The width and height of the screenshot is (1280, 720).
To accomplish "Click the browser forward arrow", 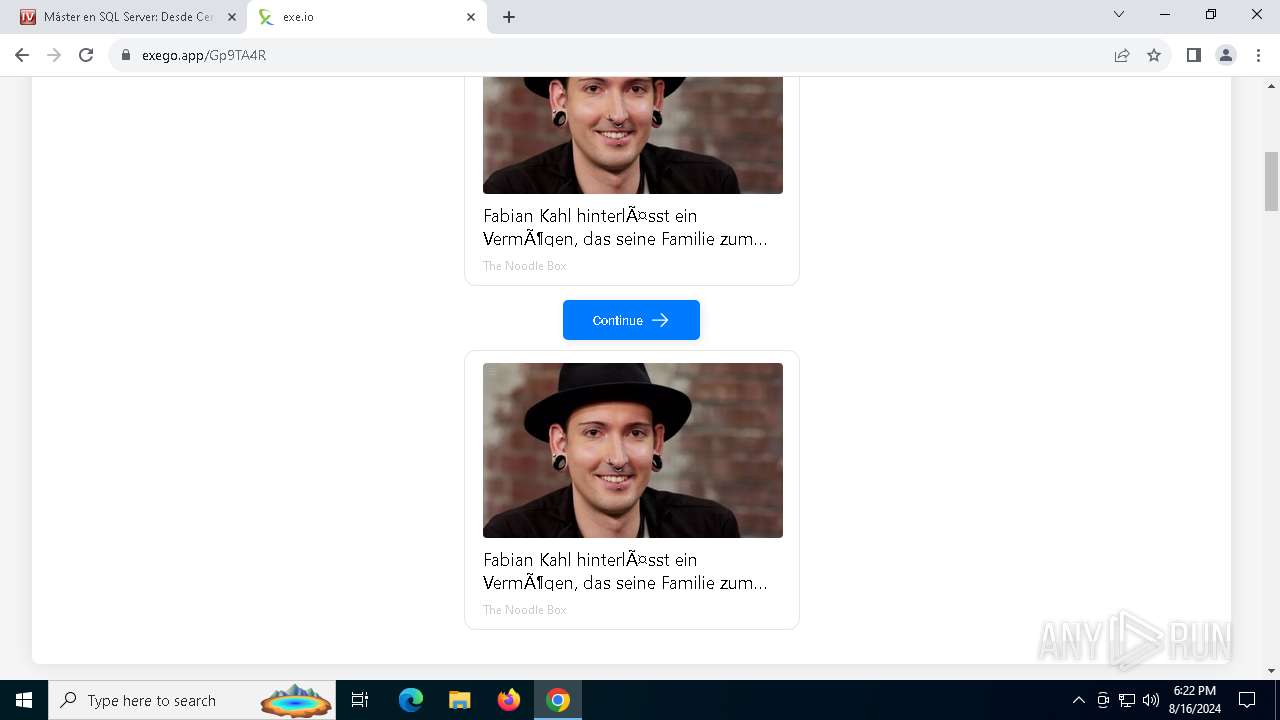I will coord(54,55).
